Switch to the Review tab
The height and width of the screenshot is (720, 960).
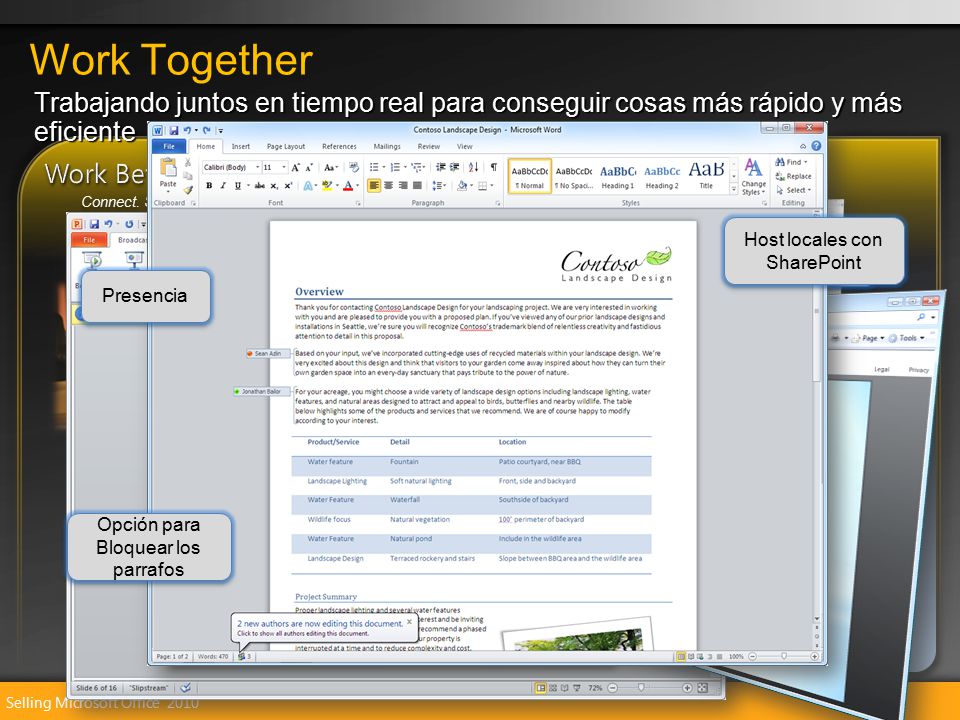tap(429, 146)
